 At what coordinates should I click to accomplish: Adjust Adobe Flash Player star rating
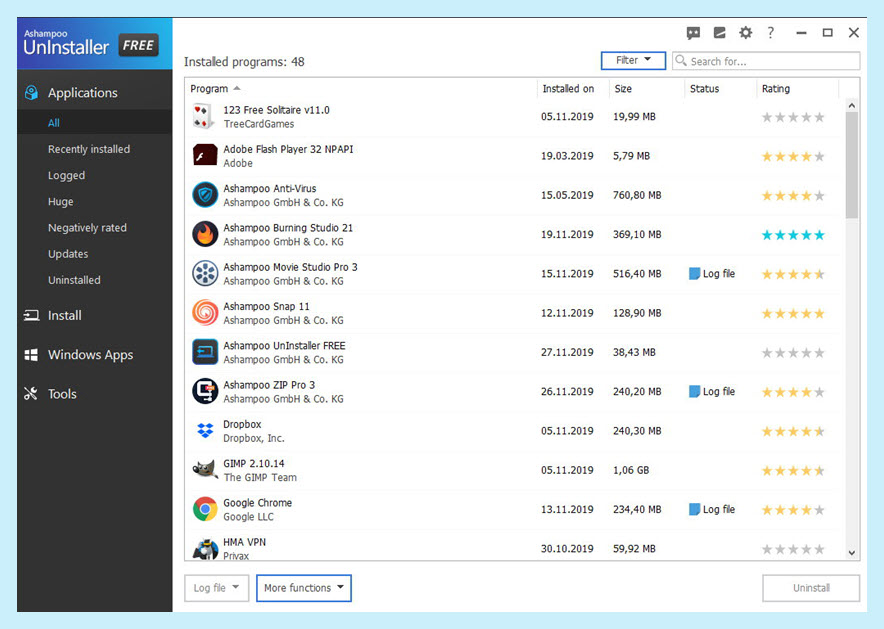[x=793, y=157]
